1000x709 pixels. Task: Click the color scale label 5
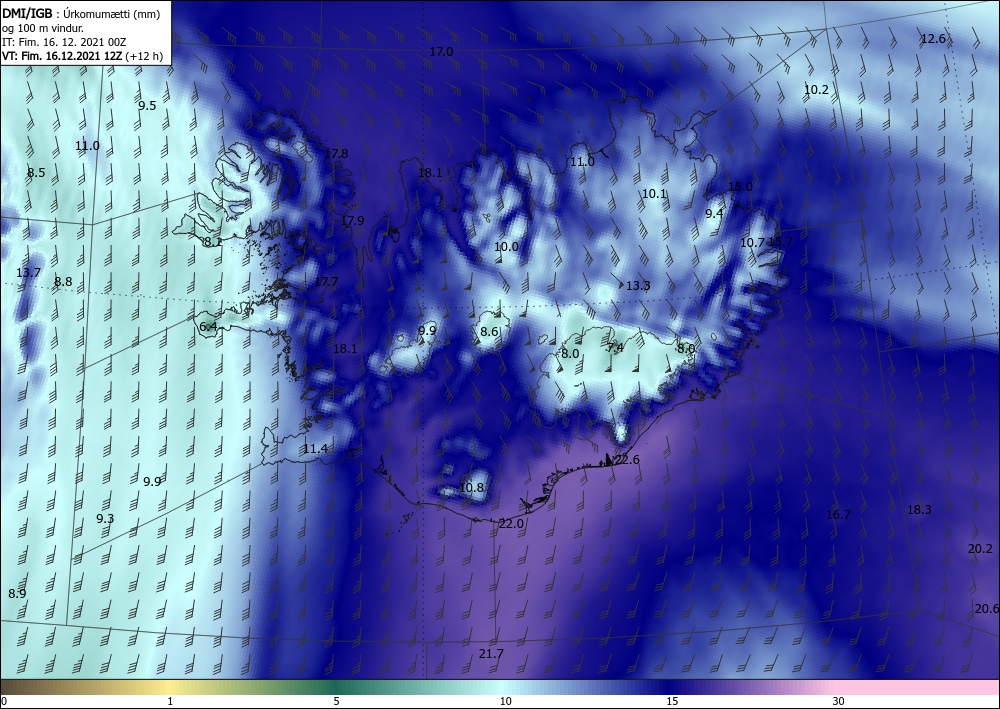[x=336, y=702]
